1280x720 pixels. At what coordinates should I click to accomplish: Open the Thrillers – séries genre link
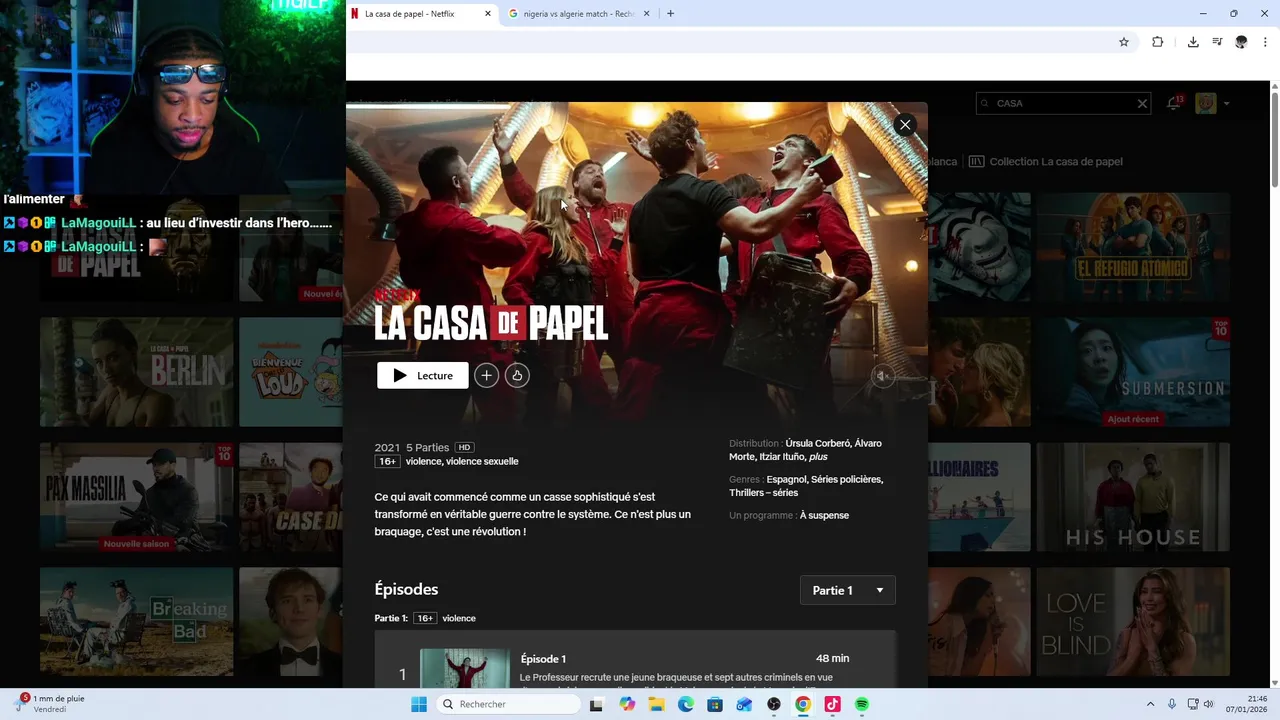click(x=763, y=493)
